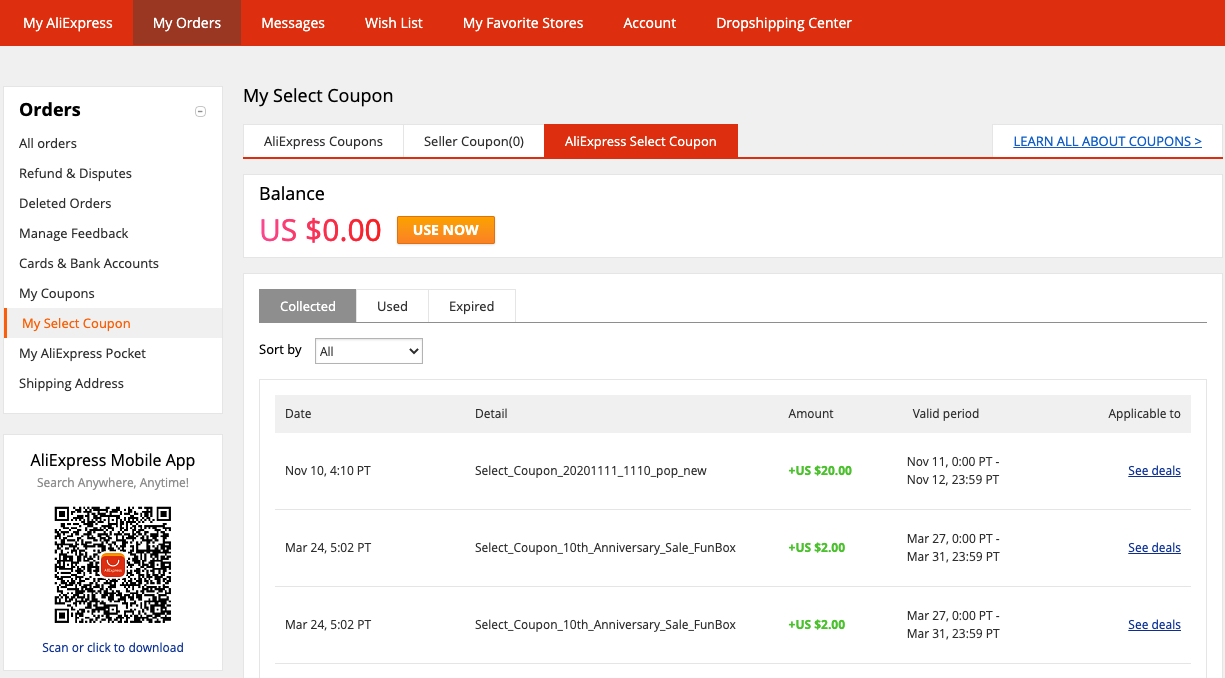Switch to Seller Coupon(0) tab

[474, 141]
